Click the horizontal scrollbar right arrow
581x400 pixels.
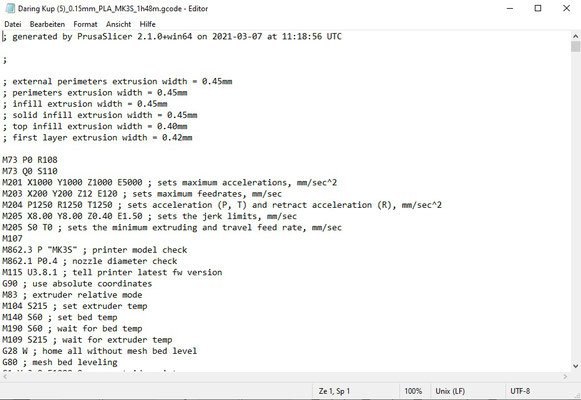point(565,376)
